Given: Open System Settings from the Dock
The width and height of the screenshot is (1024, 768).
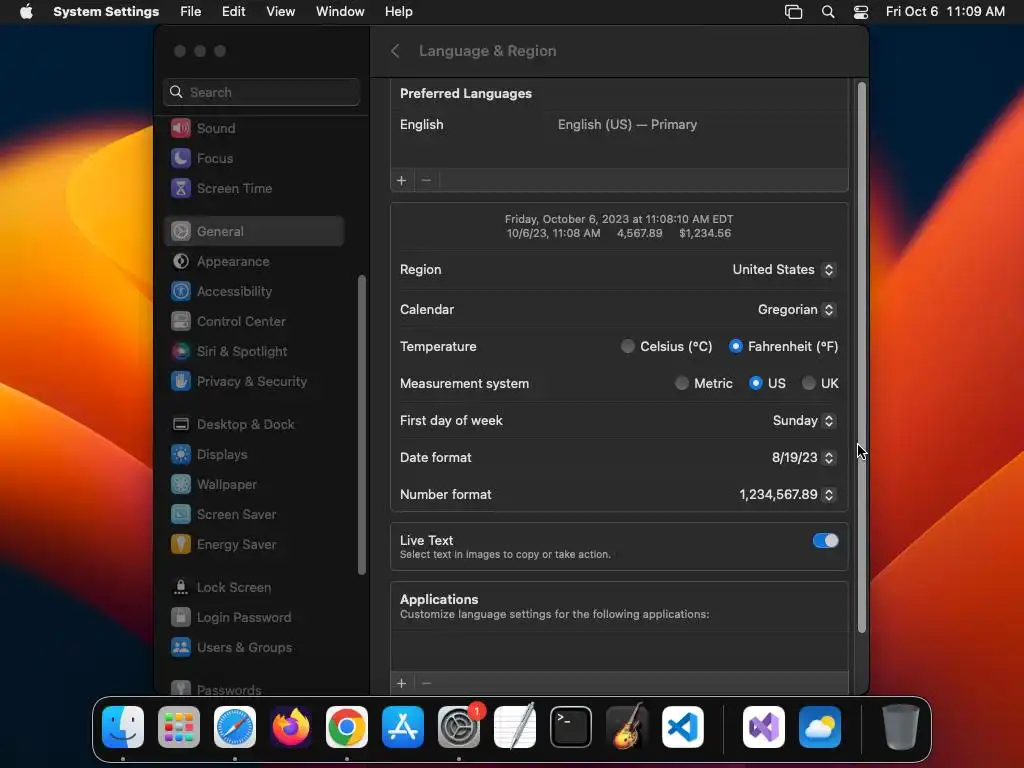Looking at the screenshot, I should [x=459, y=727].
